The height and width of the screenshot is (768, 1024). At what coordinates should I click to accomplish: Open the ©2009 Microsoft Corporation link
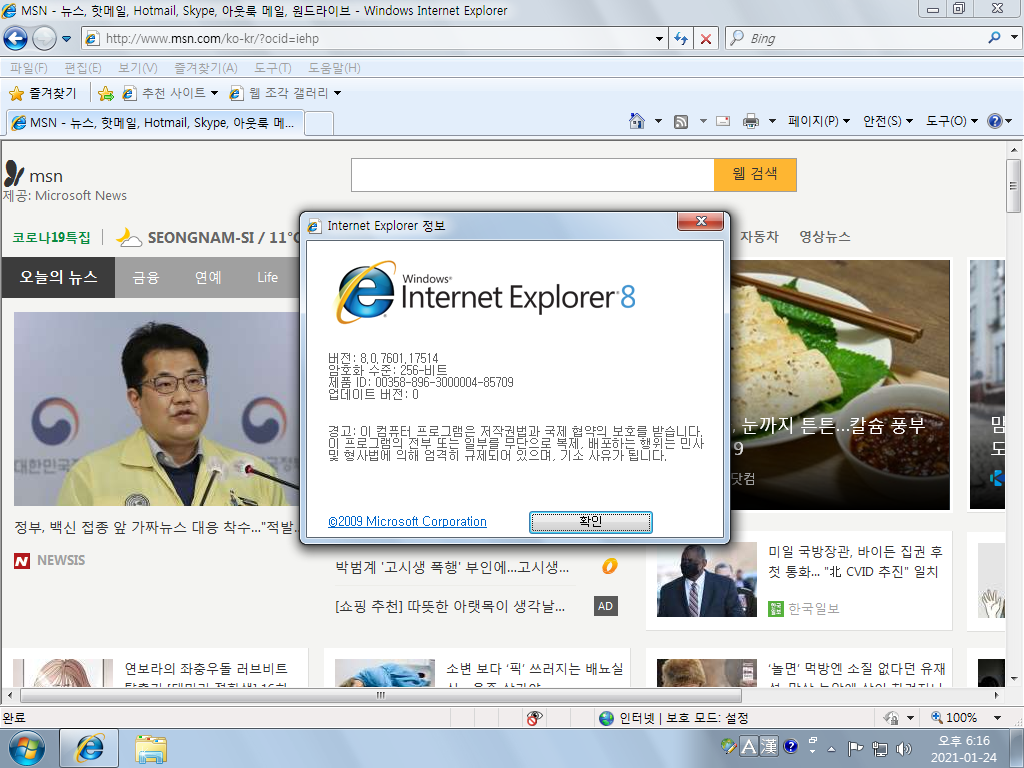(x=408, y=521)
